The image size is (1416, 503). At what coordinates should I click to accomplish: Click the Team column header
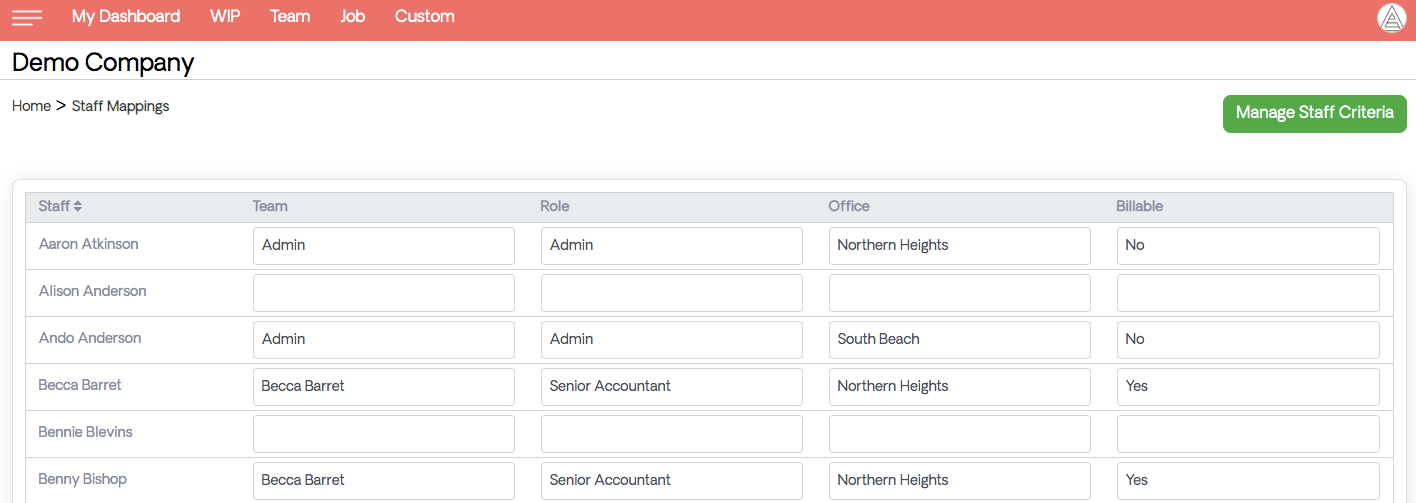coord(270,206)
